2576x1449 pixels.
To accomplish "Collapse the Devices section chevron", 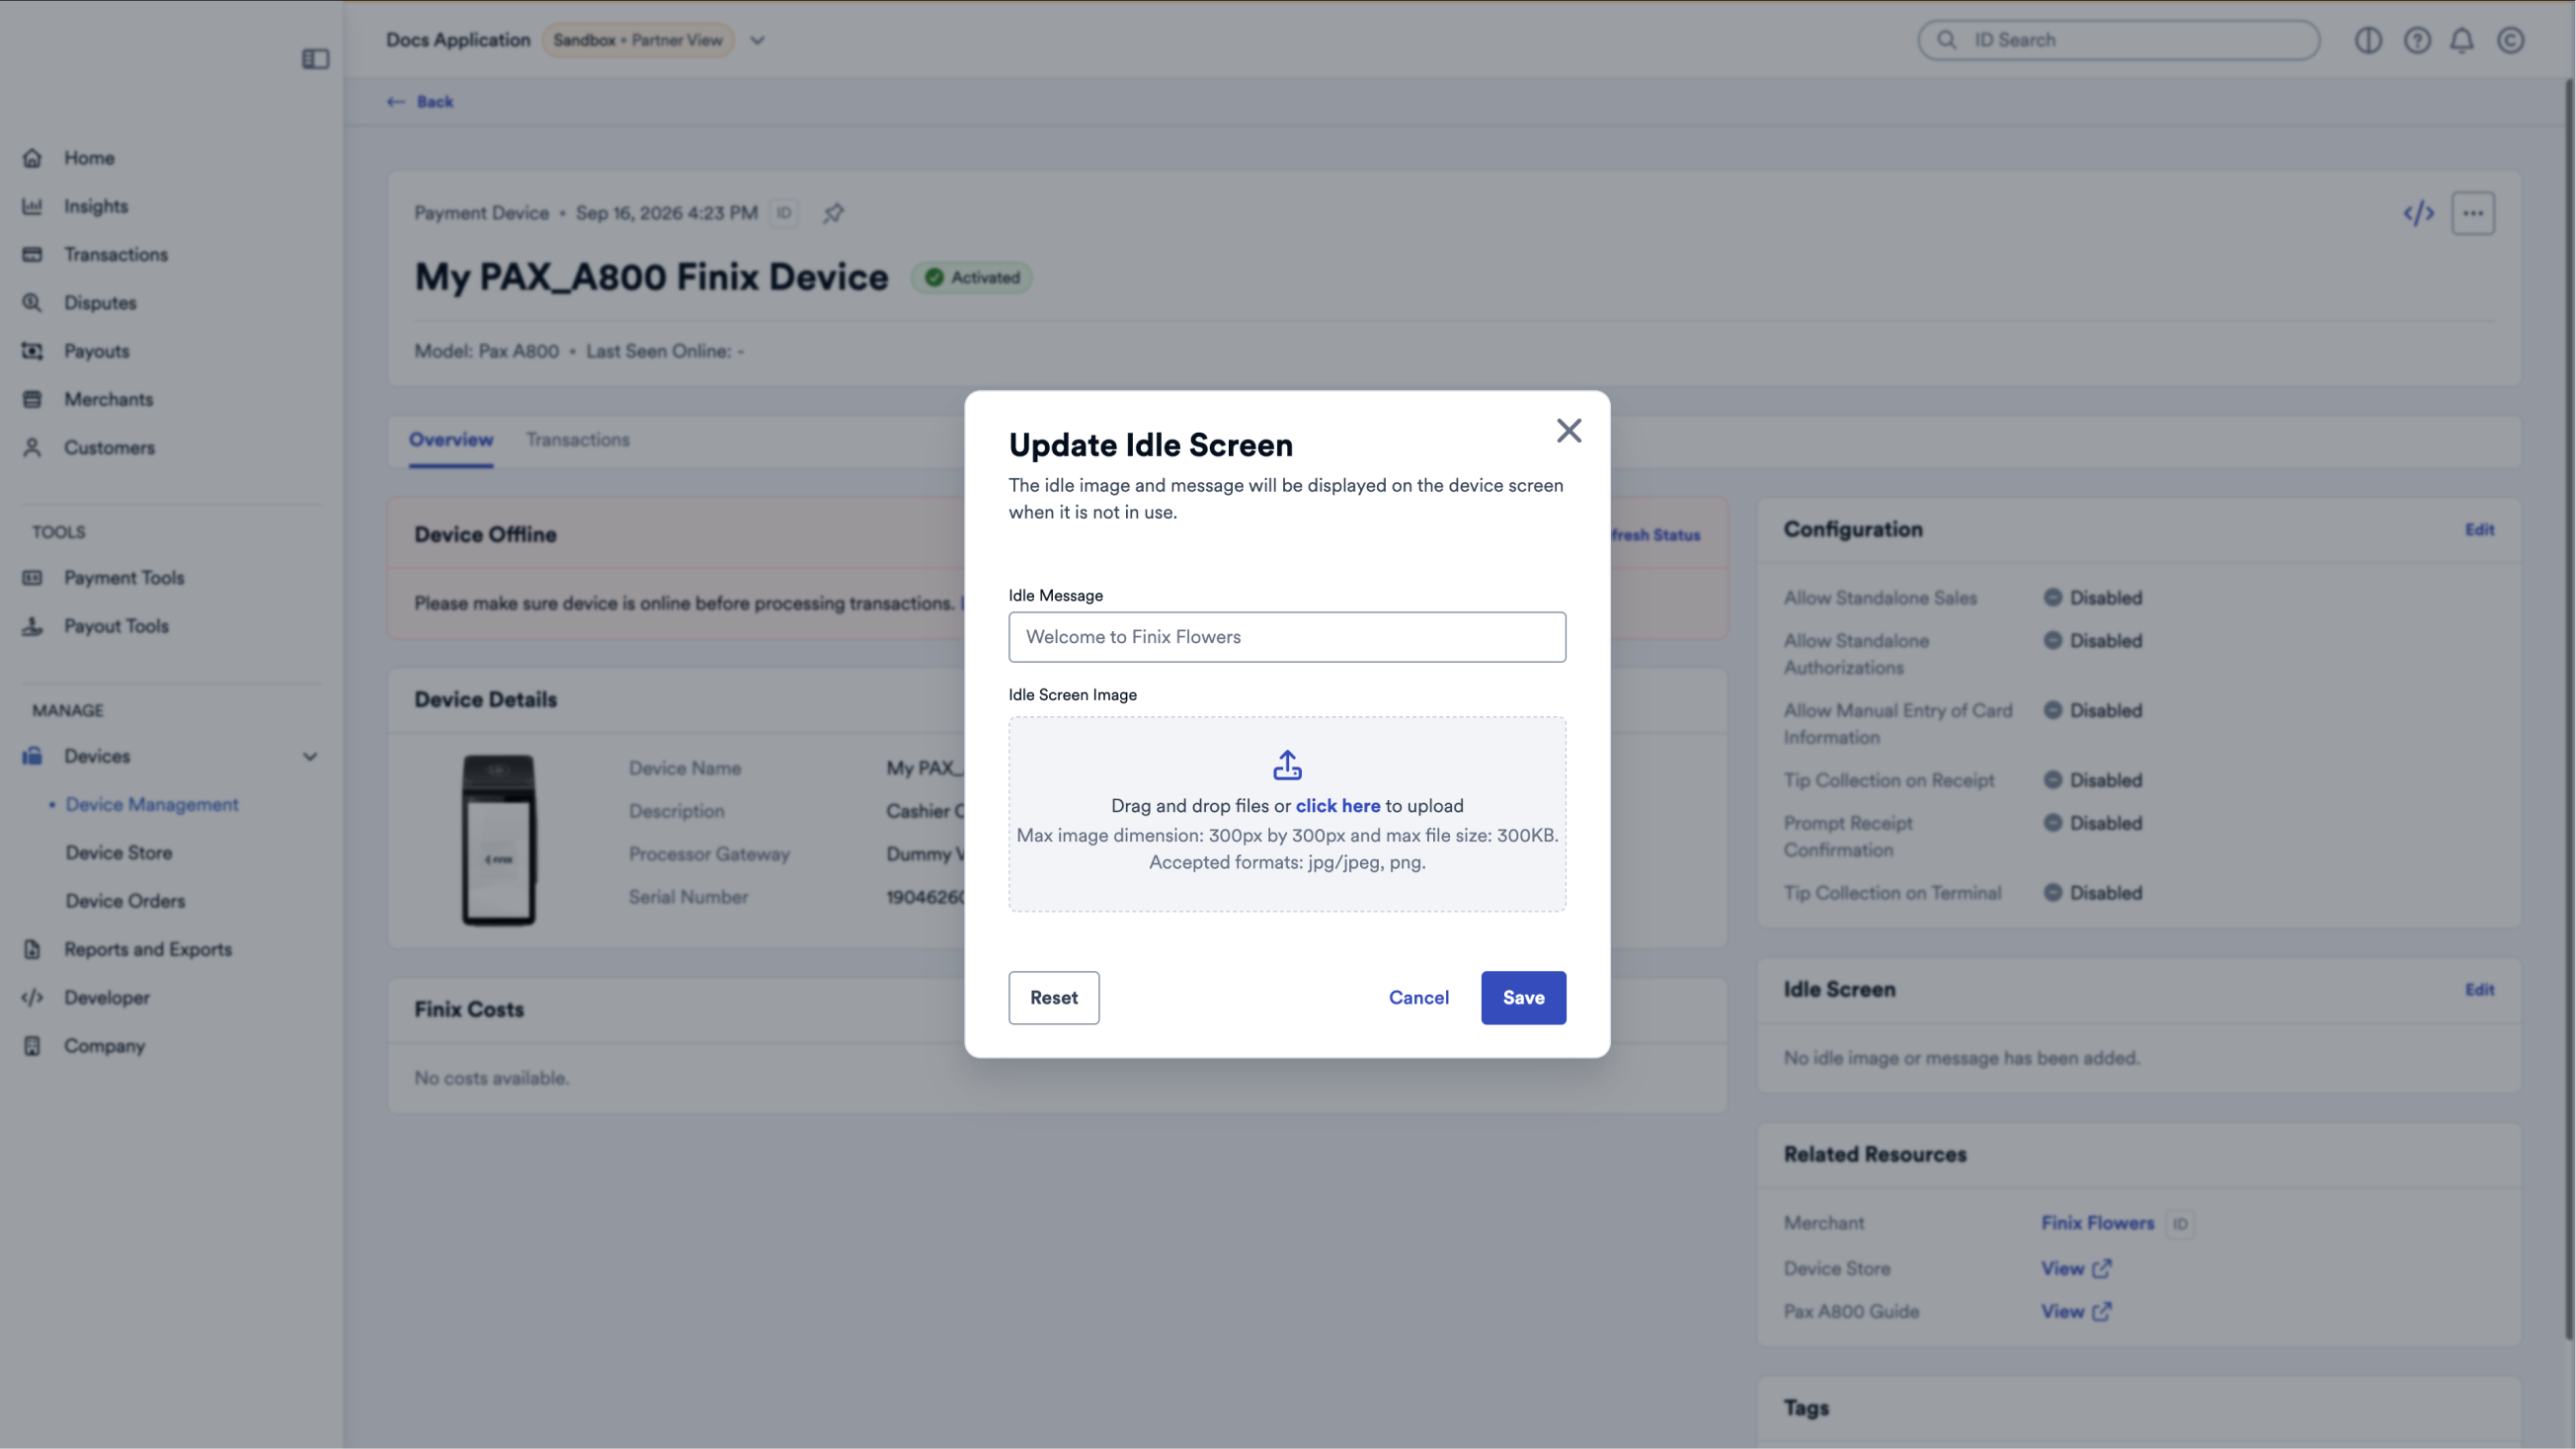I will [x=310, y=756].
